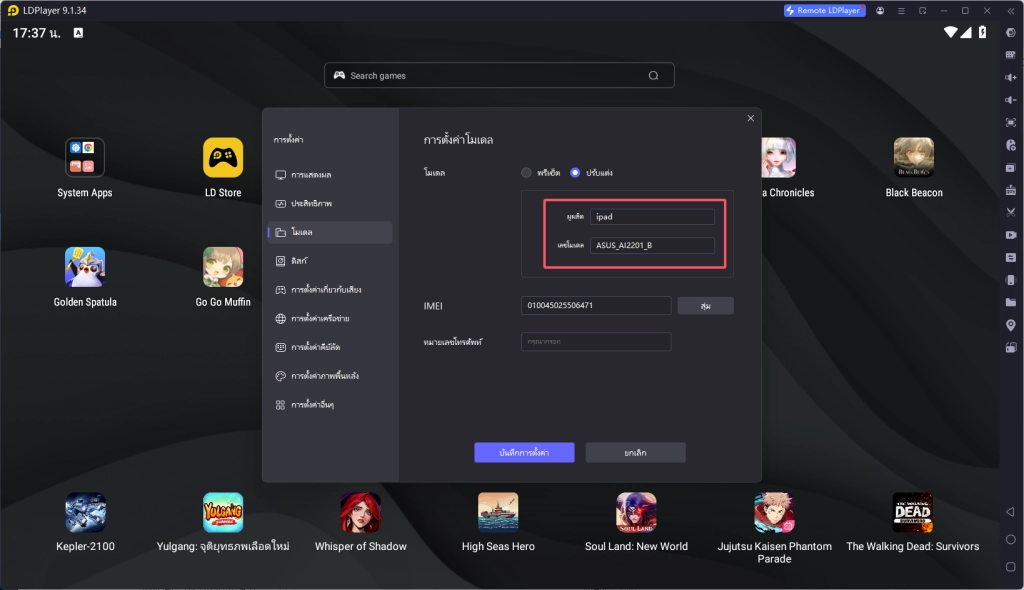Viewport: 1024px width, 590px height.
Task: Launch the Golden Spatula game
Action: tap(85, 267)
